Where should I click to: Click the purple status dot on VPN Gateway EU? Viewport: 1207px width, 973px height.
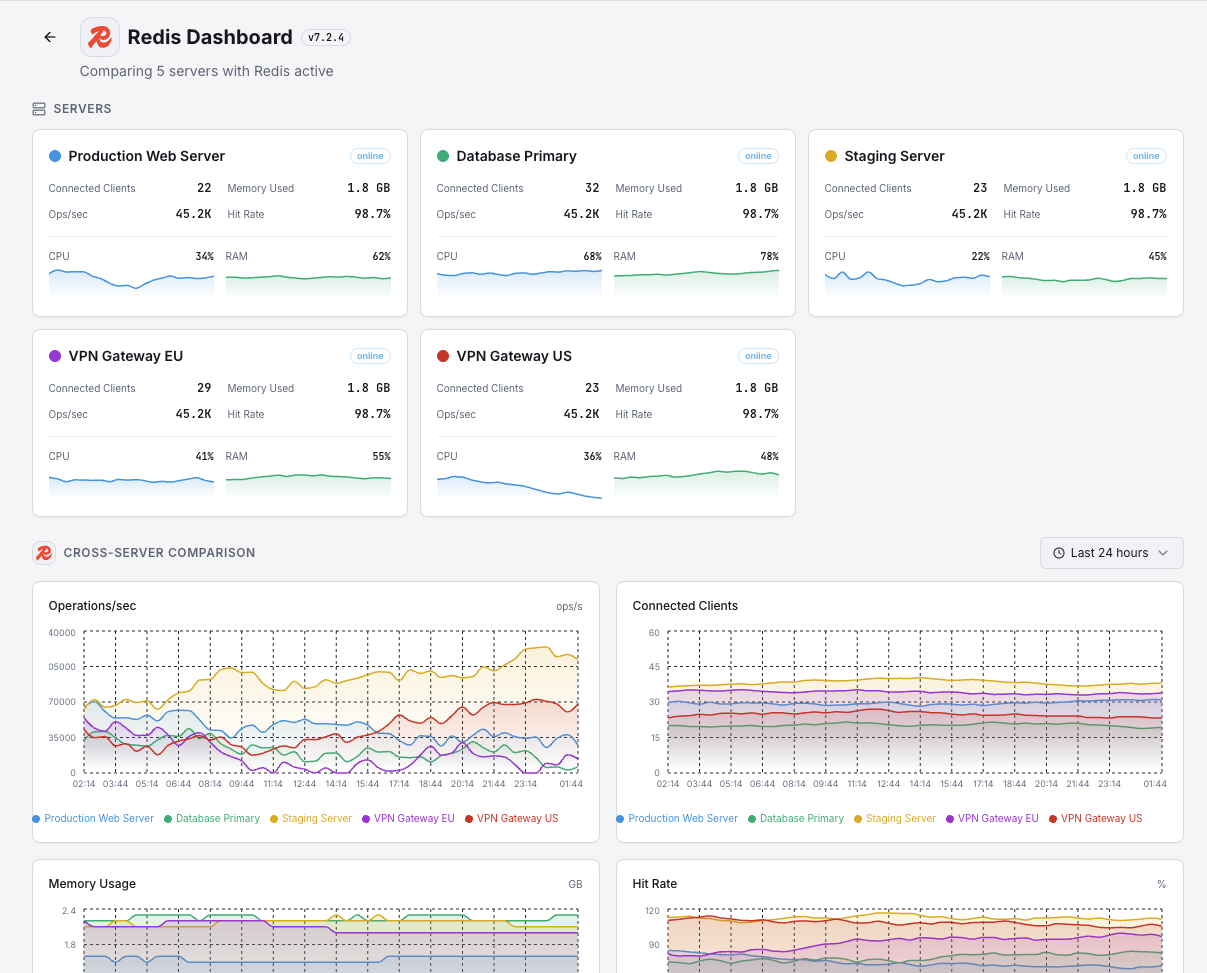pos(54,356)
